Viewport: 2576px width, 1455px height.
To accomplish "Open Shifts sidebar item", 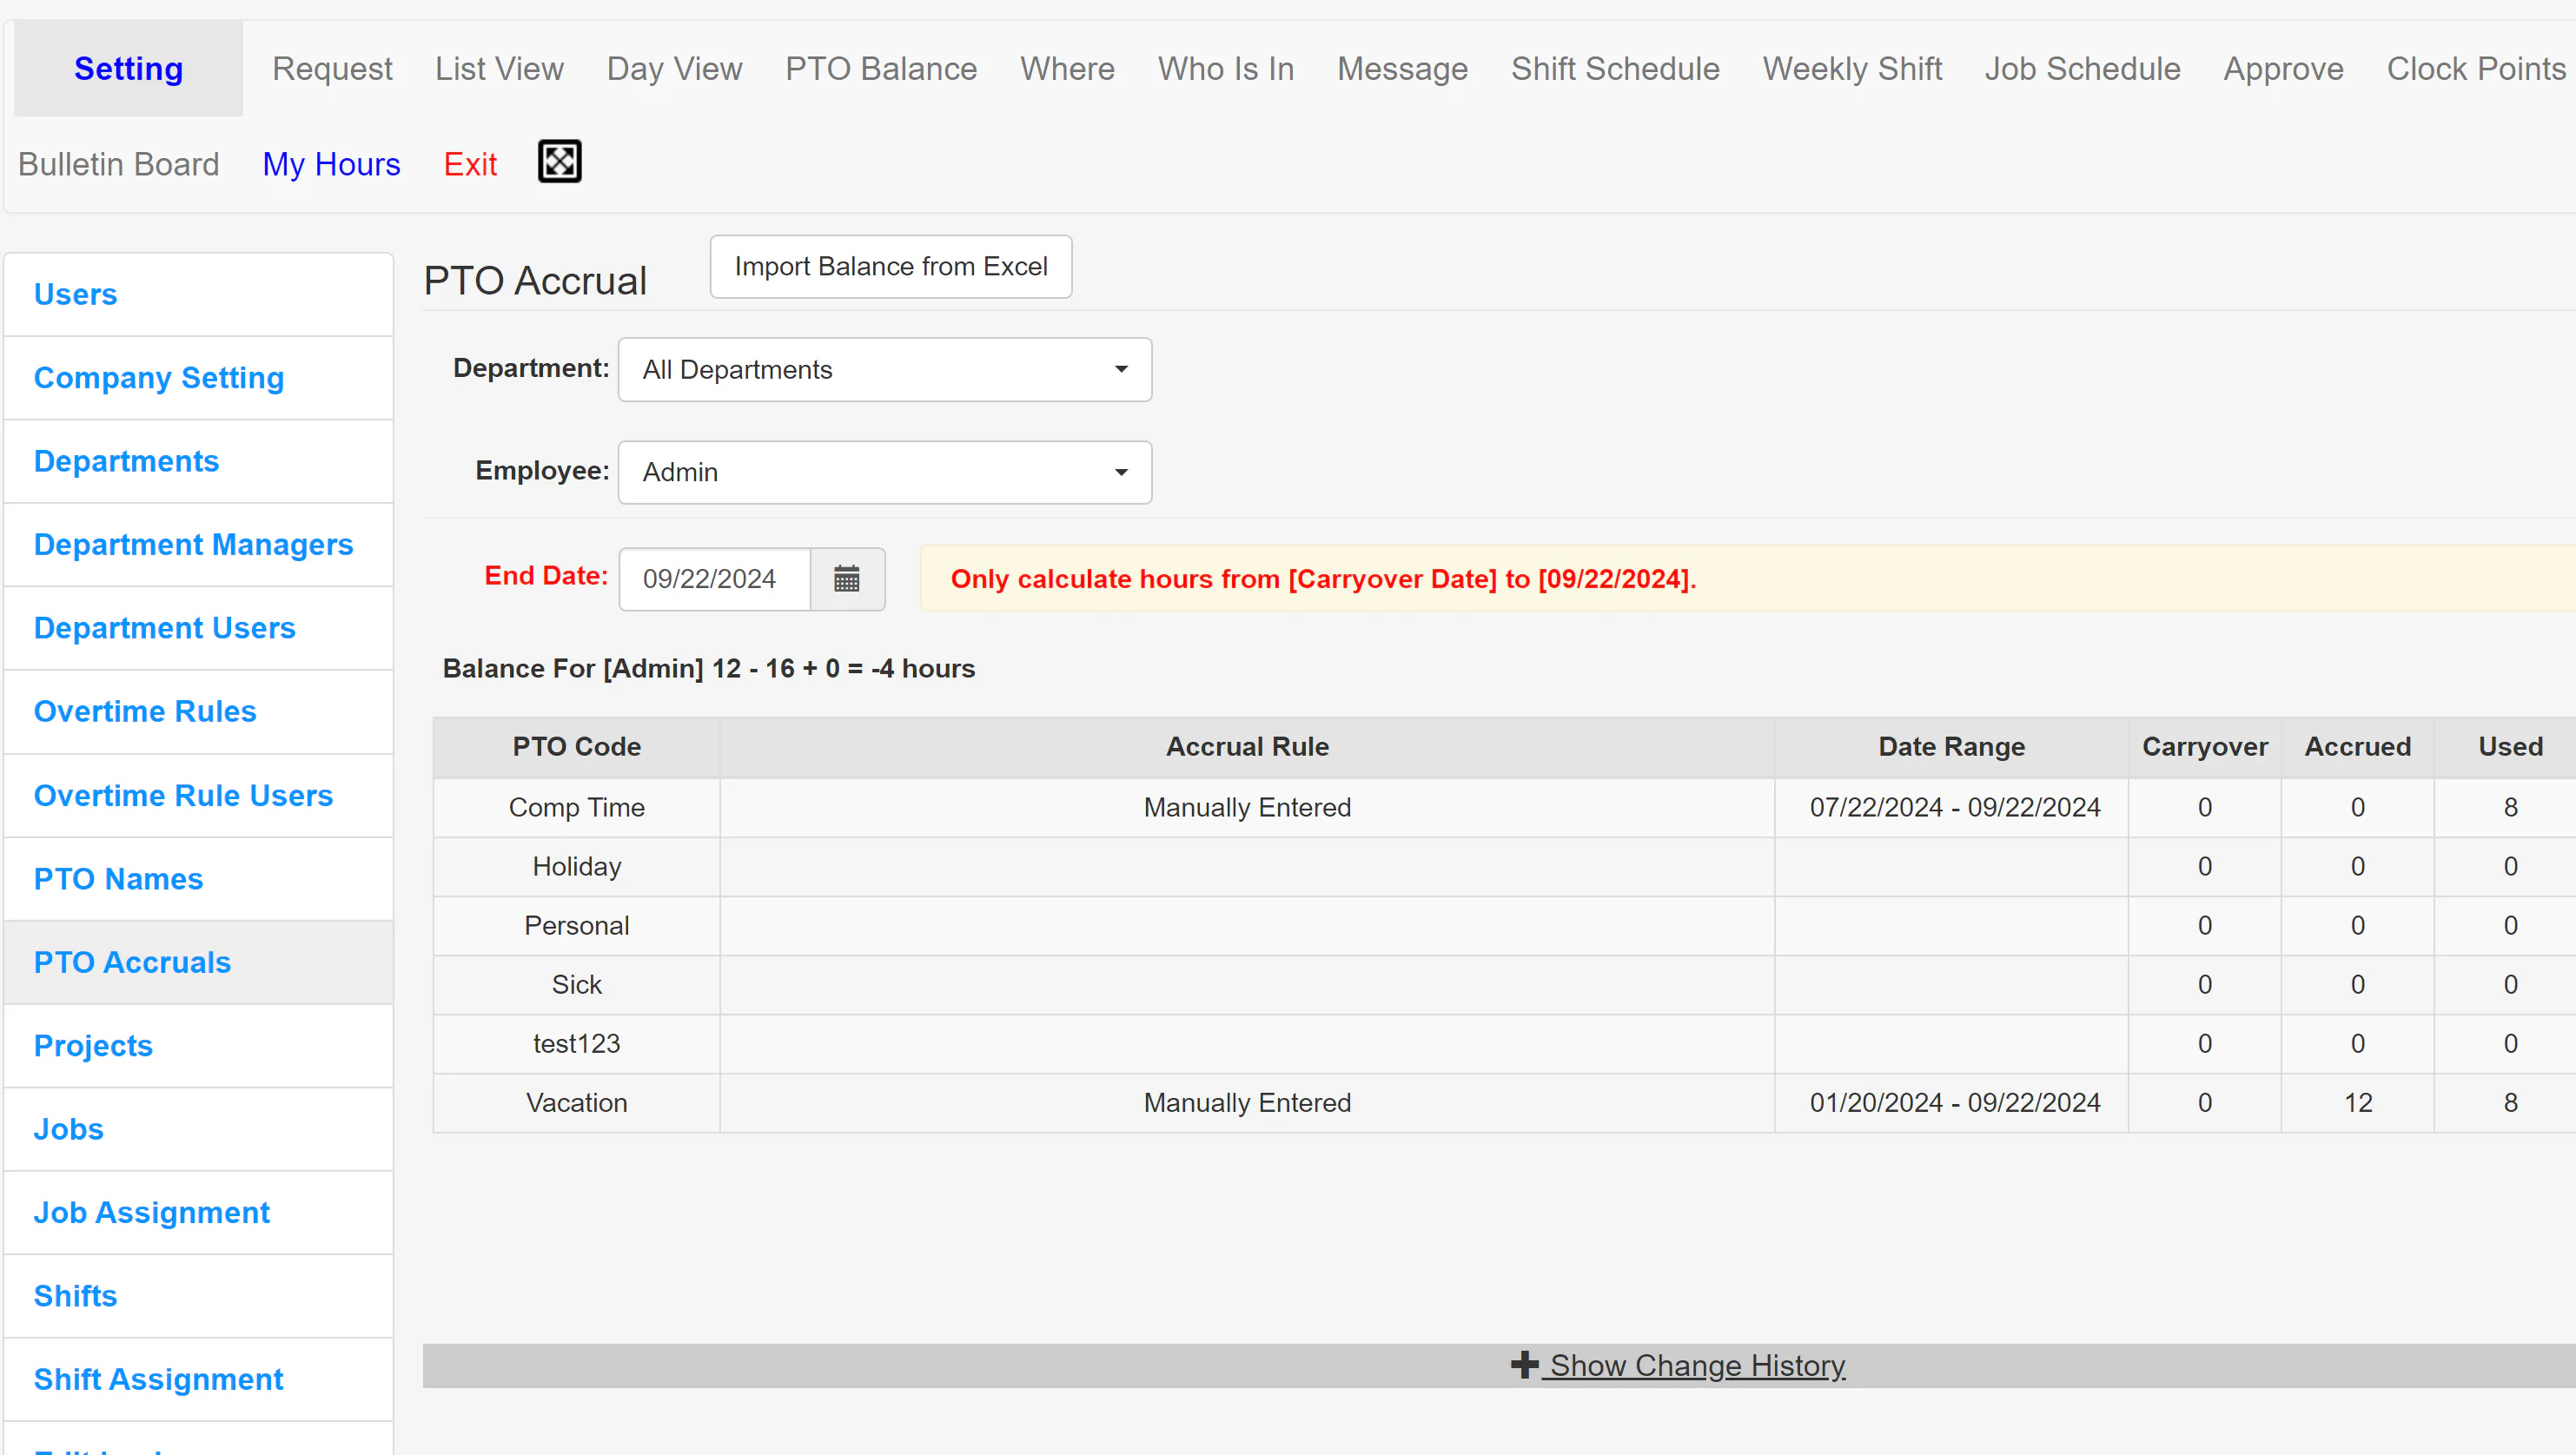I will (198, 1296).
